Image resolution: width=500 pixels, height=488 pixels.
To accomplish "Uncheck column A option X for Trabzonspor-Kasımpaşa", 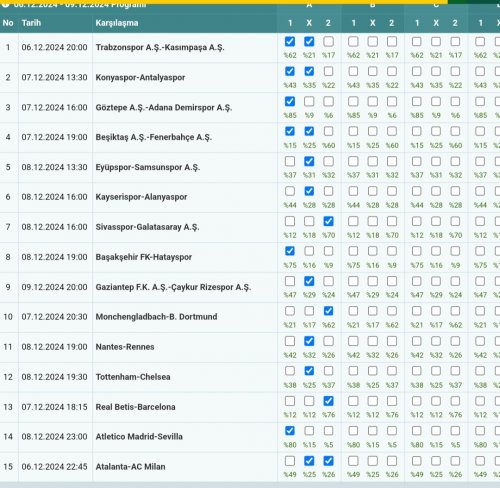I will (x=309, y=42).
